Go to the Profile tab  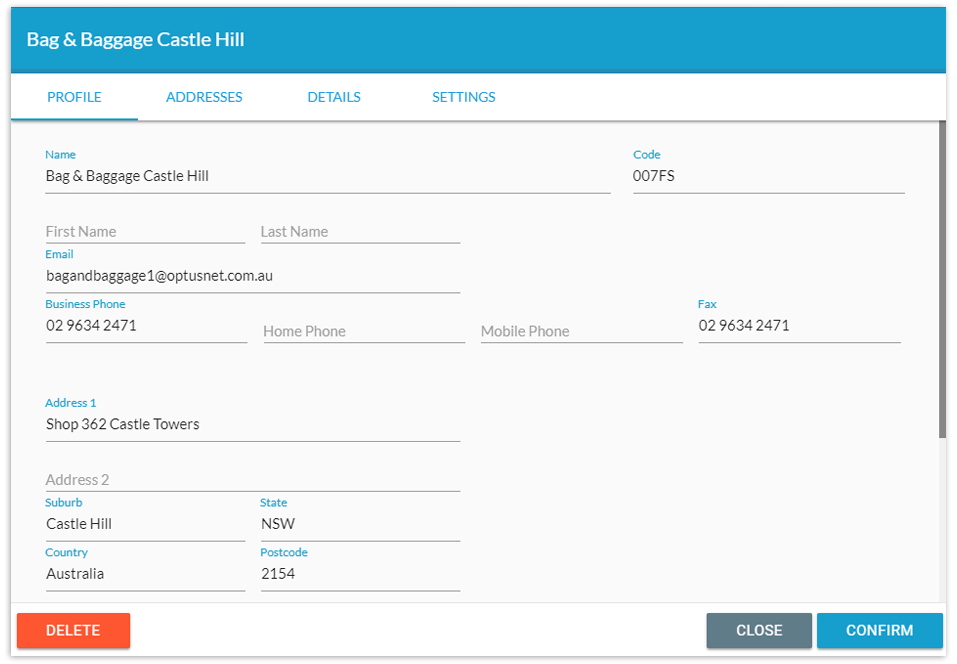coord(74,97)
